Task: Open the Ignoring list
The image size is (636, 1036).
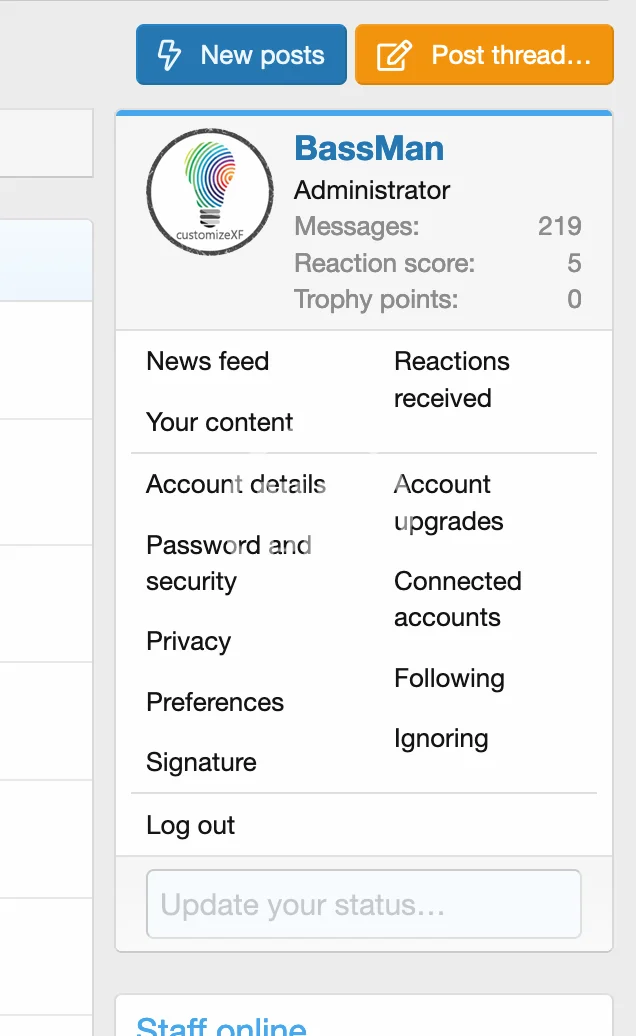Action: (441, 739)
